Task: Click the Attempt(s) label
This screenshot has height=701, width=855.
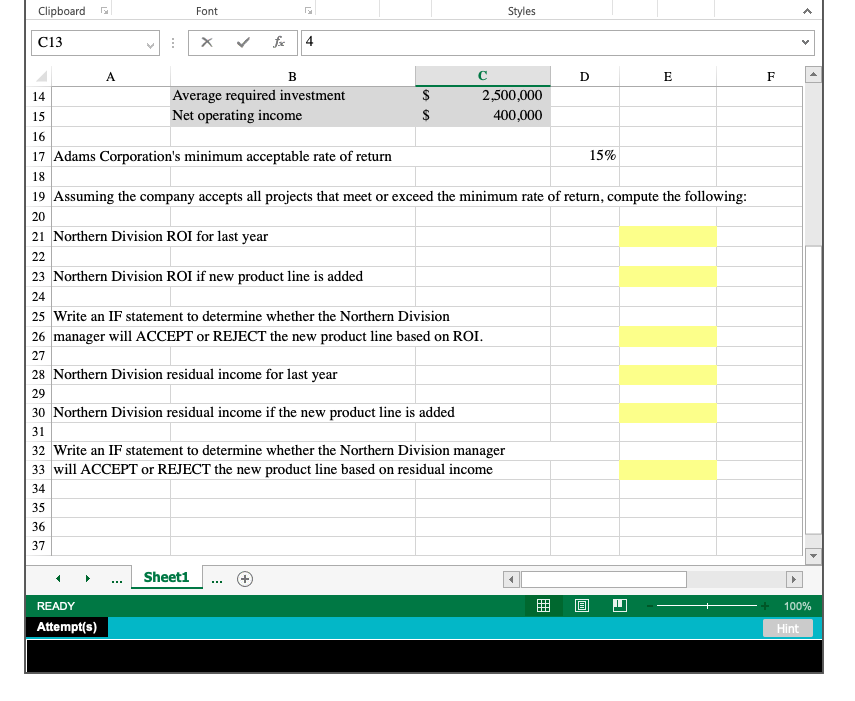Action: (x=66, y=627)
